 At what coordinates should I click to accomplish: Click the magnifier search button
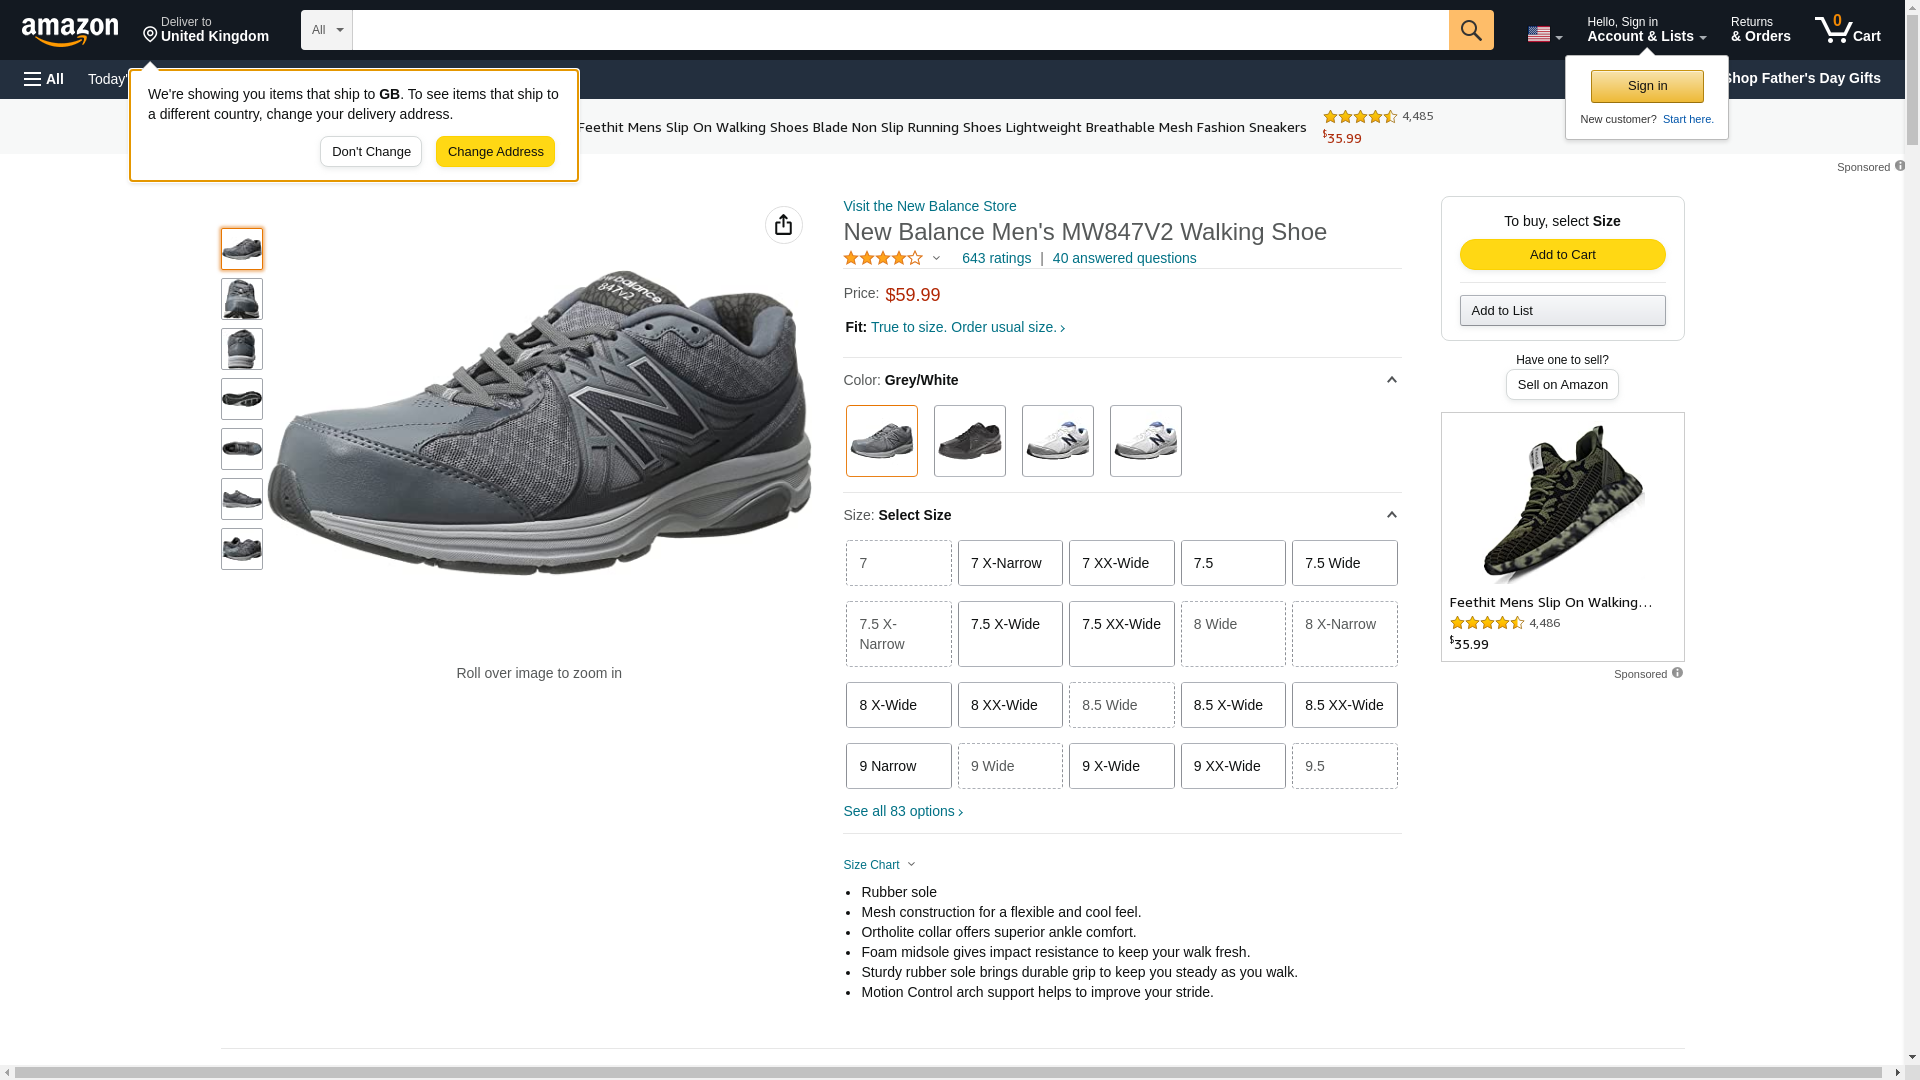coord(1471,30)
